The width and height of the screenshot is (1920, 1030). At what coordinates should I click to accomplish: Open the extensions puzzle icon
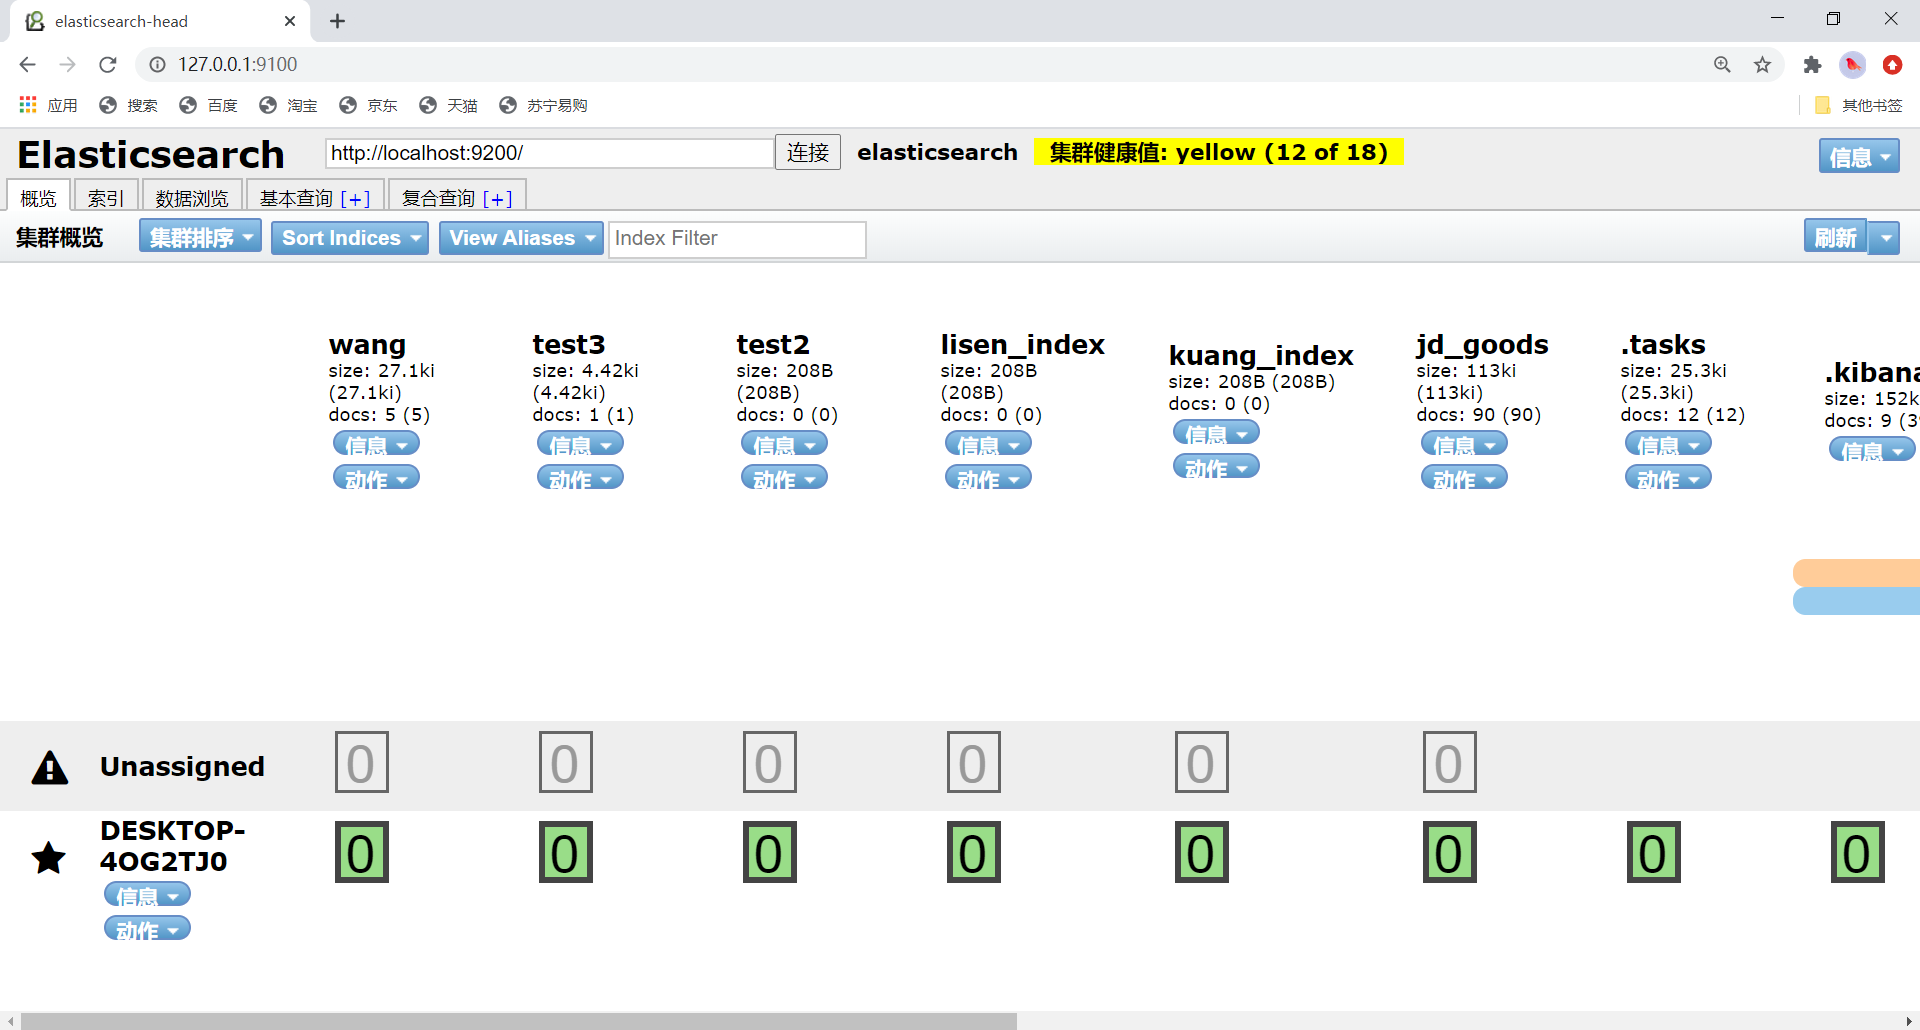1812,64
